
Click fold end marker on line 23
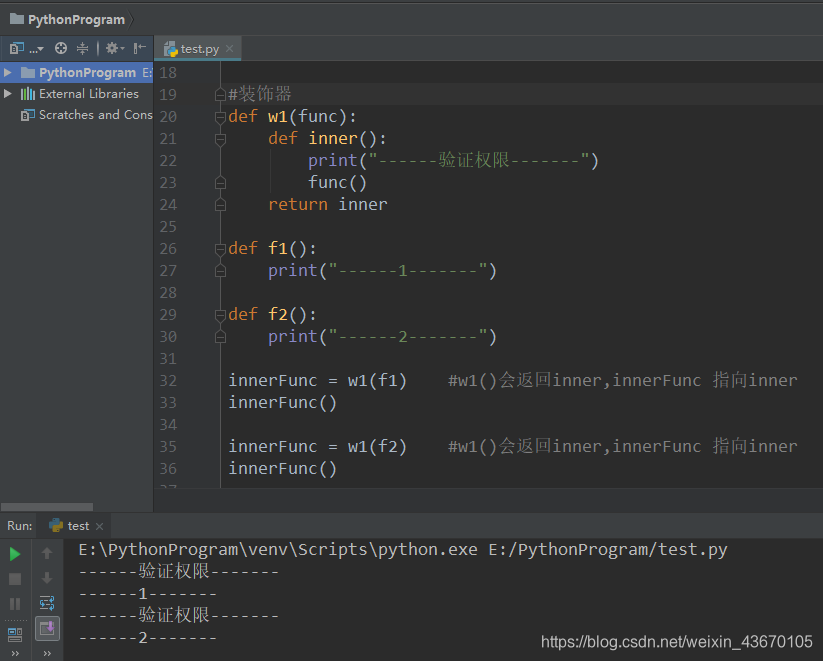(220, 183)
